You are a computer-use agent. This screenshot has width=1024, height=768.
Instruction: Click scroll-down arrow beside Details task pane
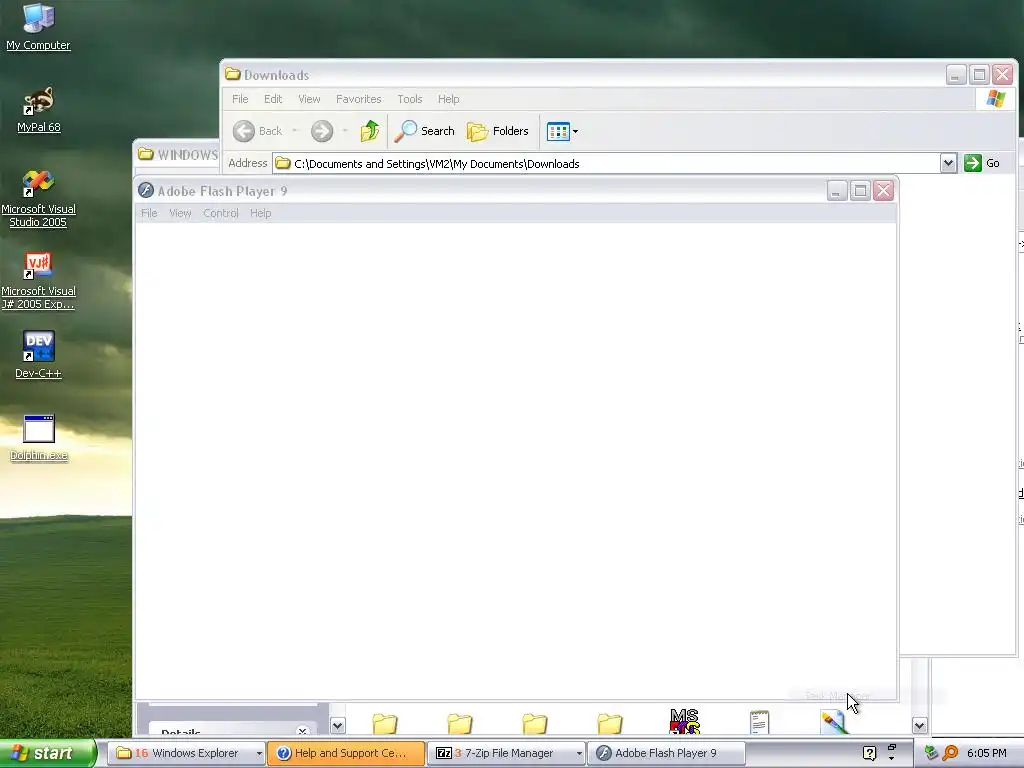pyautogui.click(x=338, y=726)
